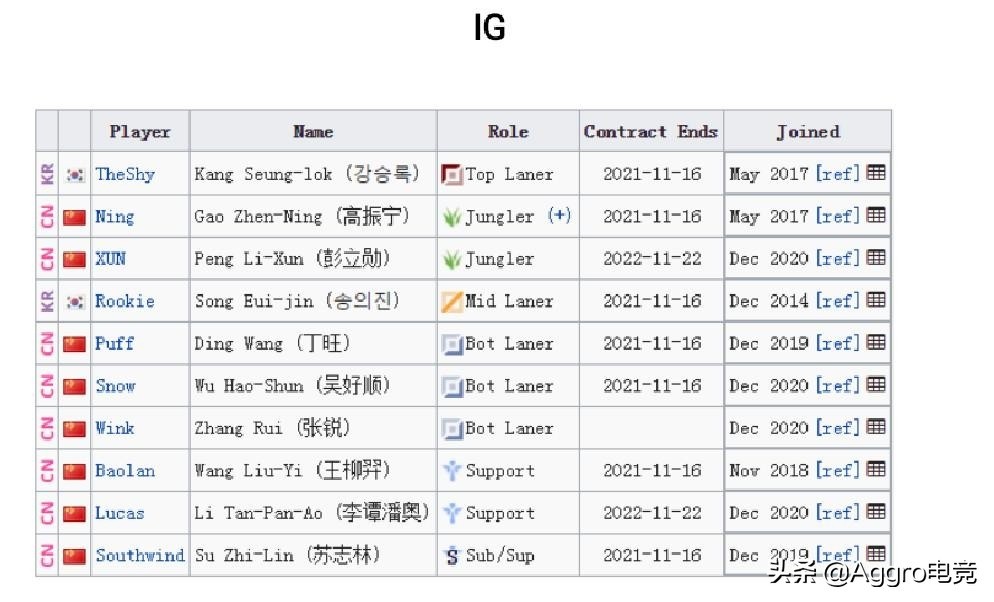Open the [ref] link in Ning's Joined cell
This screenshot has height=602, width=994.
click(837, 216)
